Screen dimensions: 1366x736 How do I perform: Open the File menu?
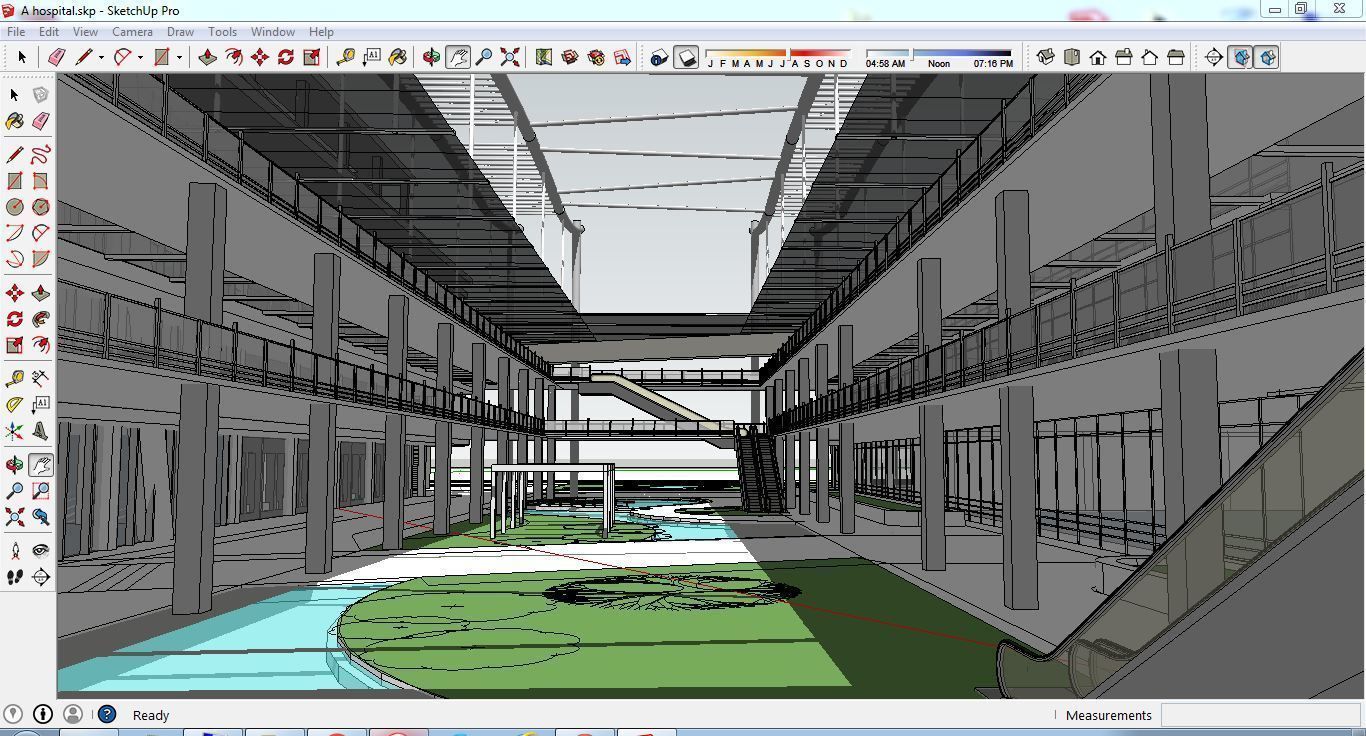click(x=16, y=31)
